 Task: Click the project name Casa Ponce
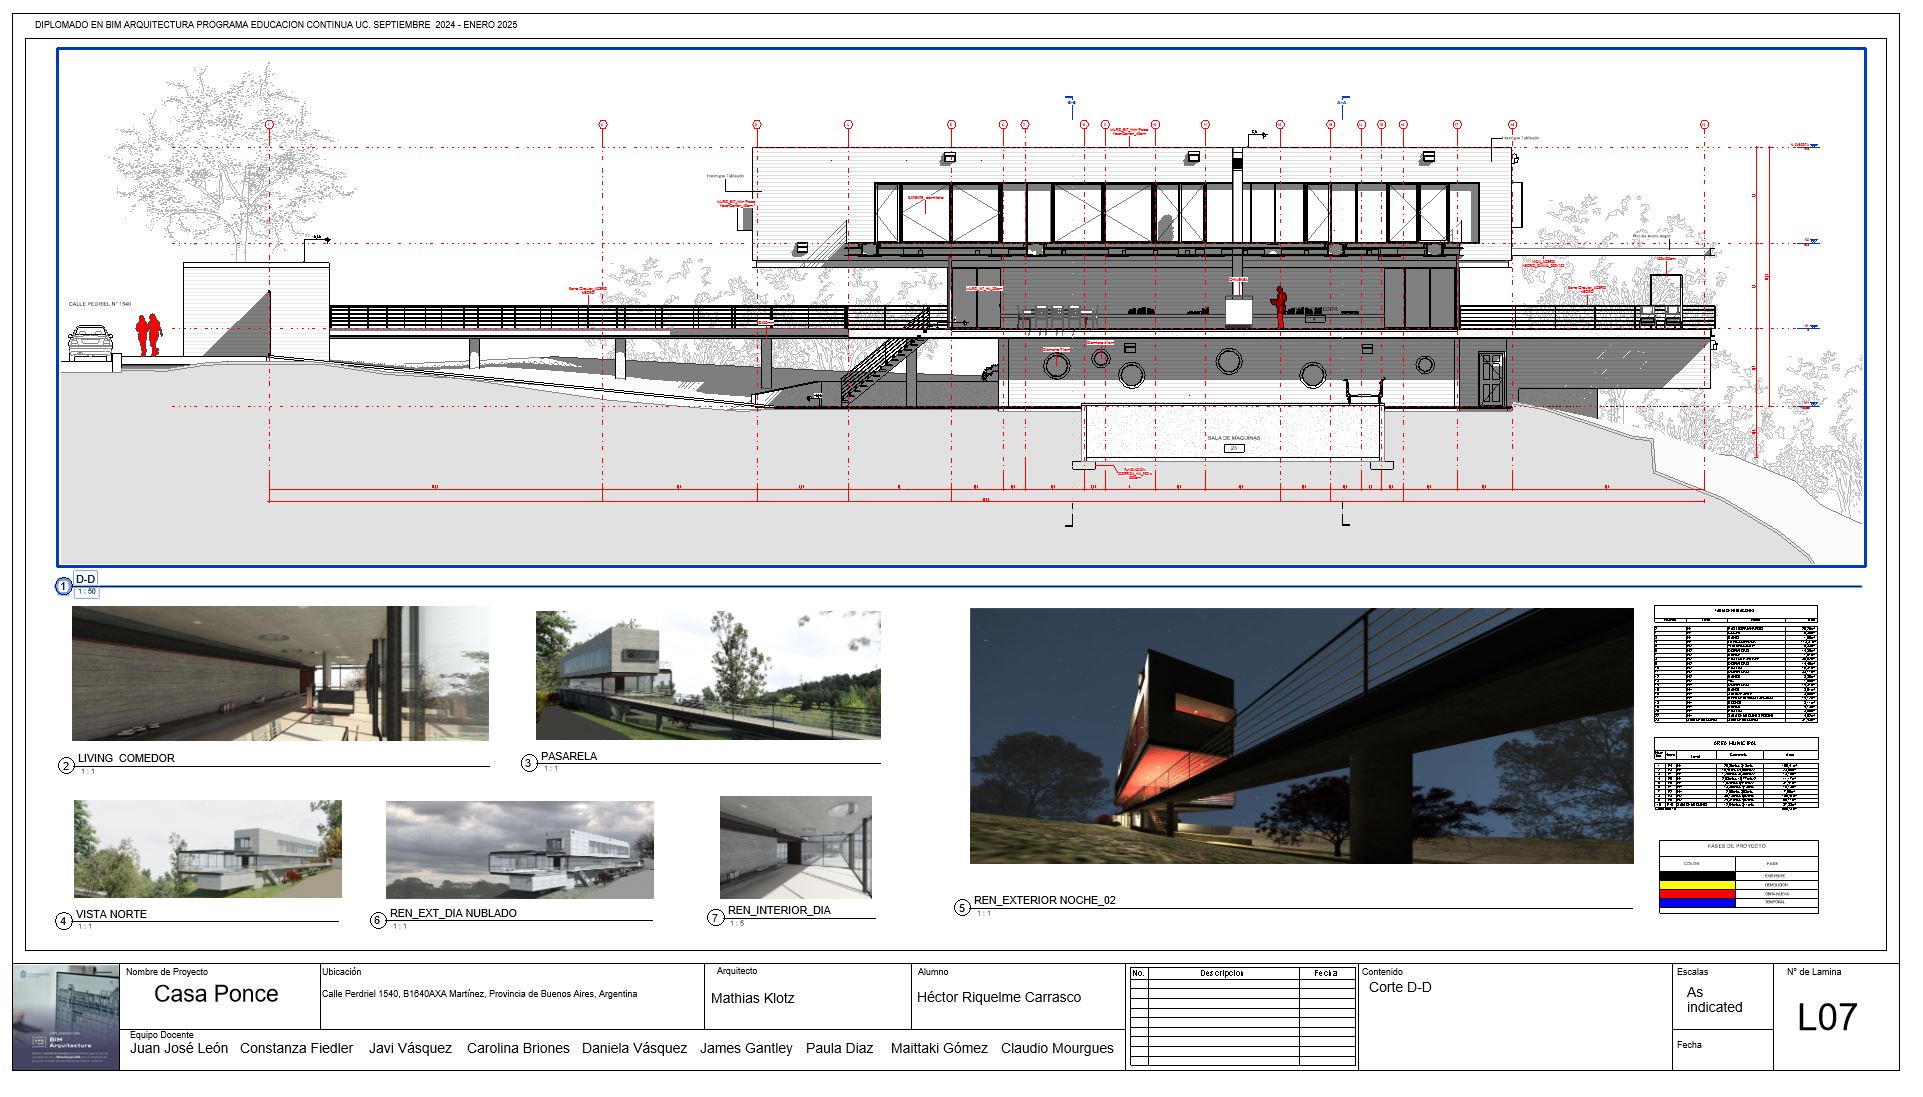[216, 994]
